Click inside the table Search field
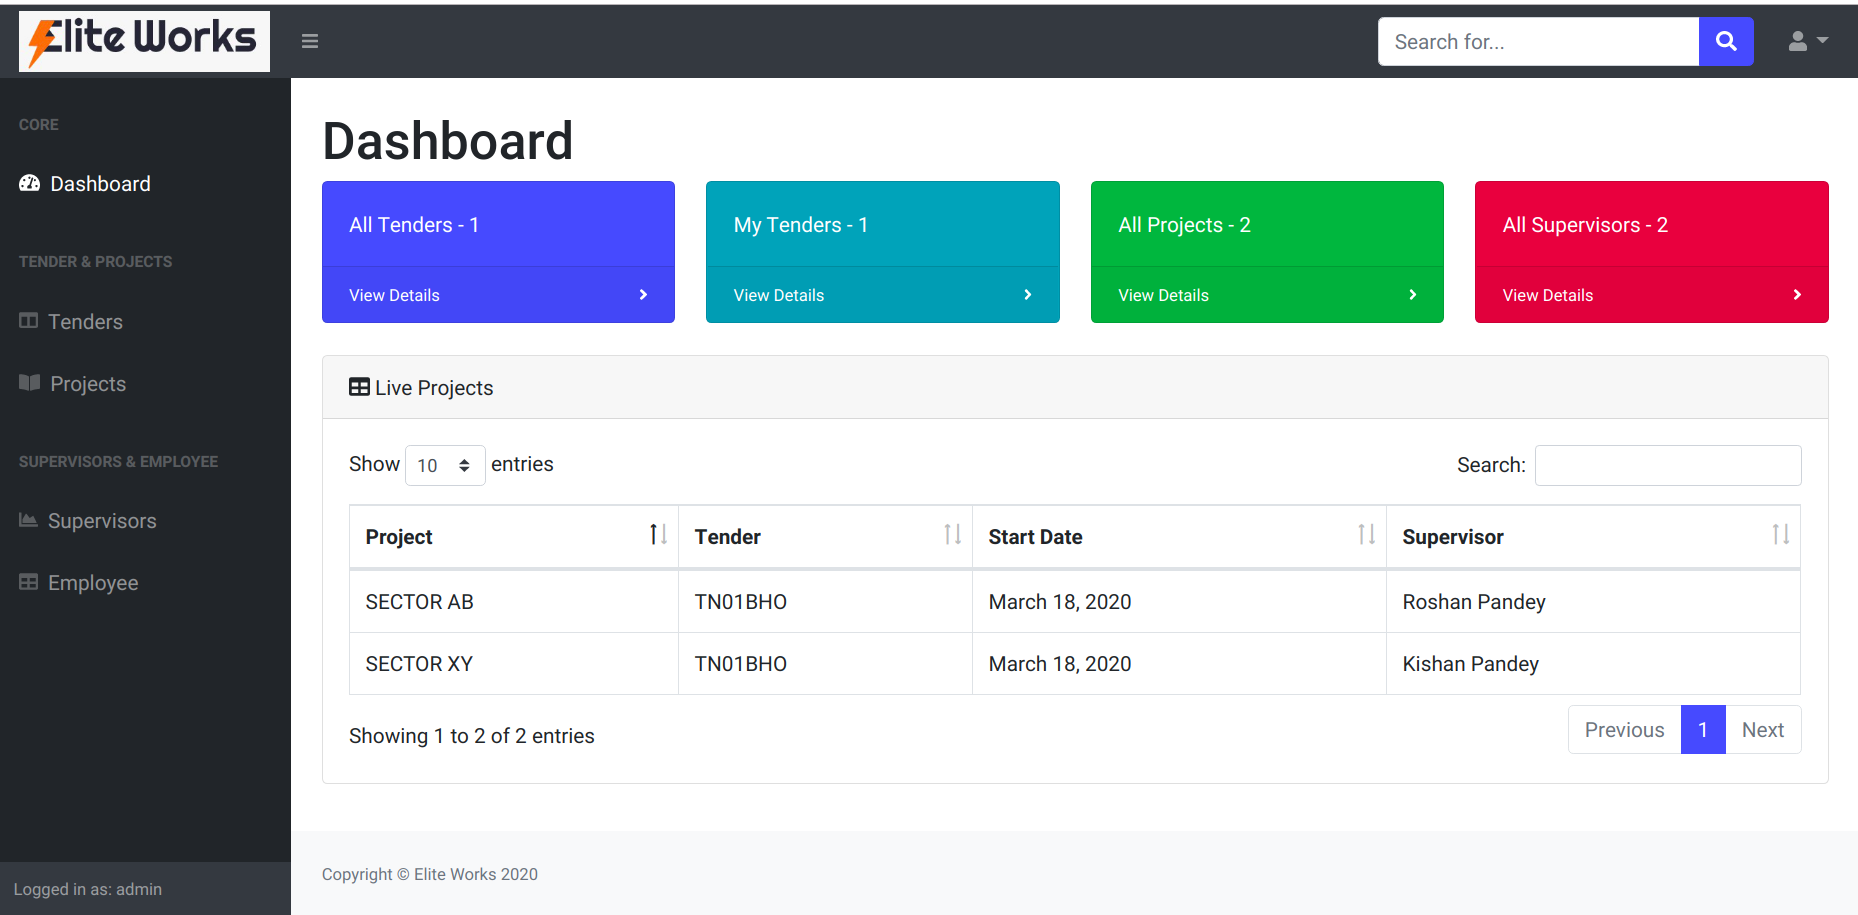1858x915 pixels. tap(1667, 465)
